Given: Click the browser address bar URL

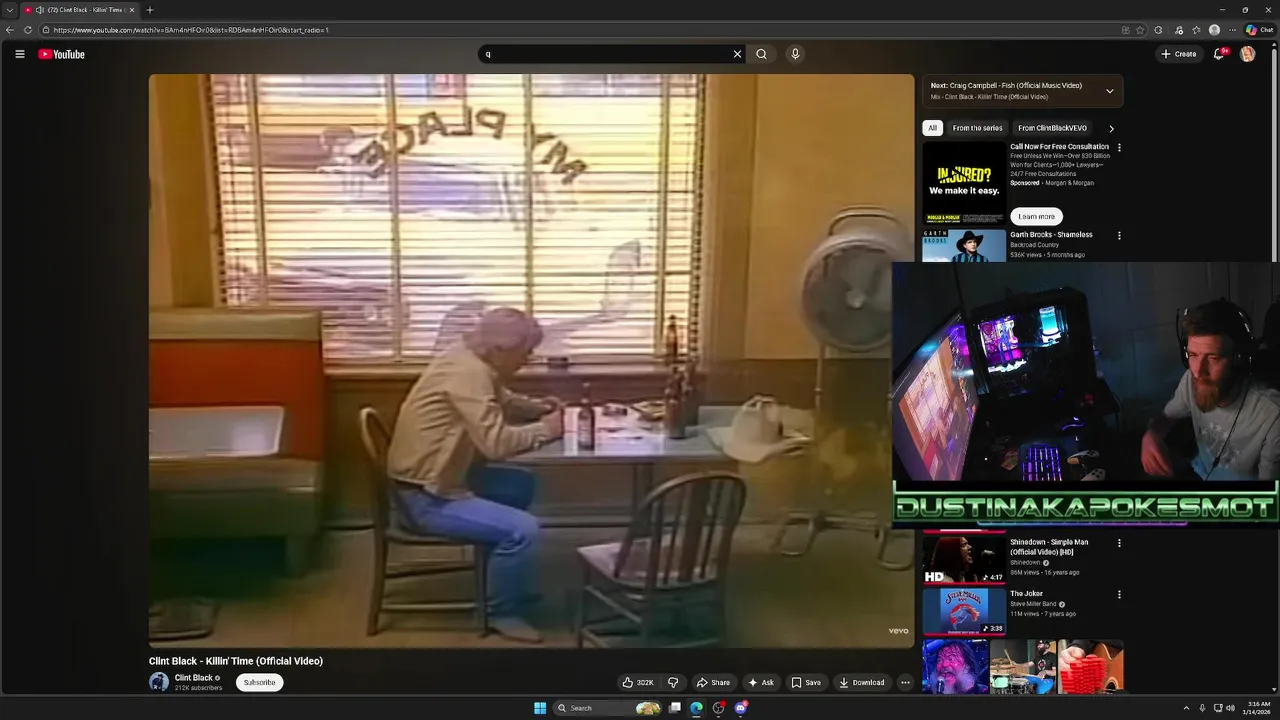Looking at the screenshot, I should (191, 30).
